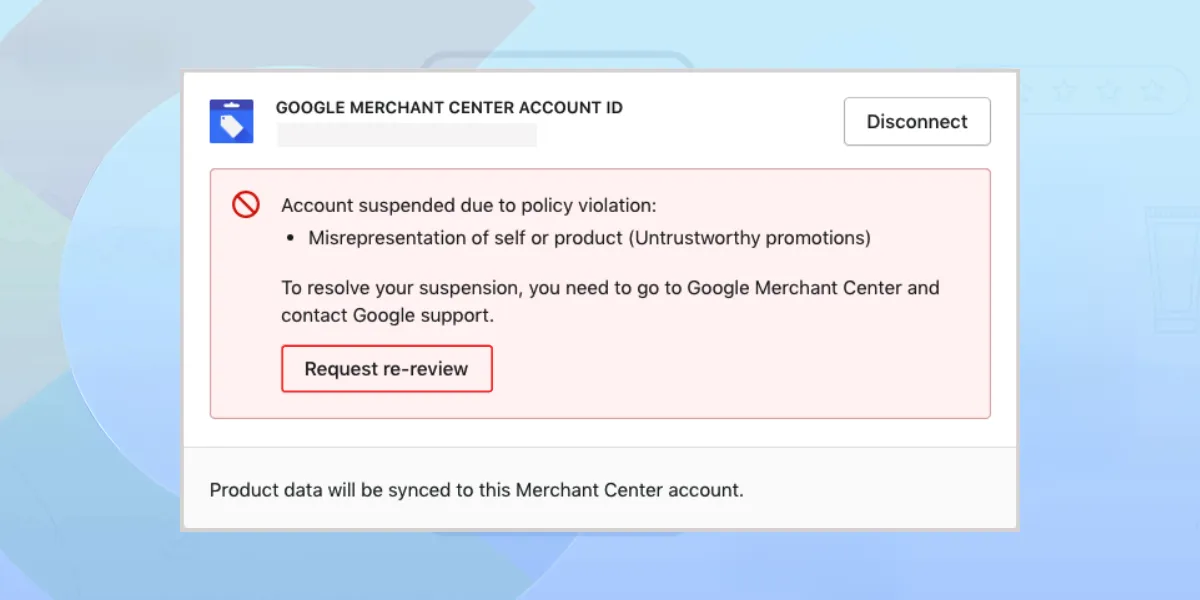Click the 'Account suspended due to policy violation' text
Viewport: 1200px width, 600px height.
pos(469,206)
